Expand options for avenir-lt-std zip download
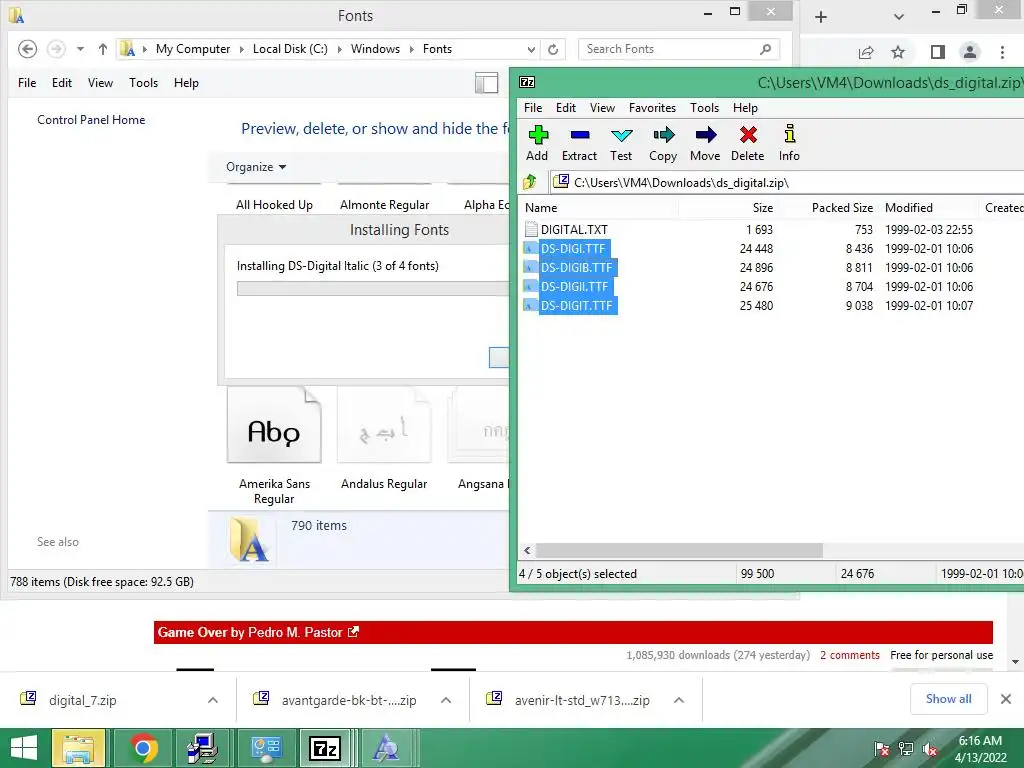1024x768 pixels. tap(679, 700)
